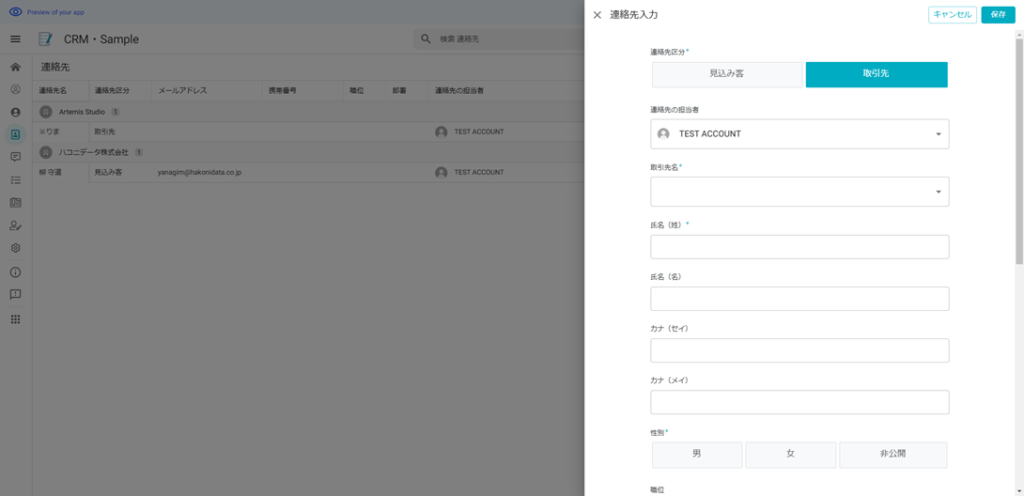Click the 検索 連絡先 search box
Viewport: 1024px width, 496px height.
(498, 39)
